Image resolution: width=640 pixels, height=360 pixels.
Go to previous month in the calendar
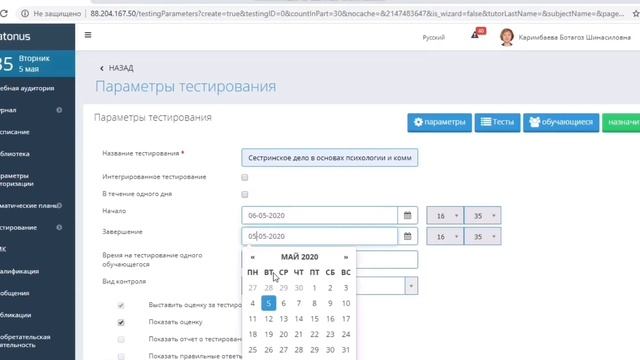click(x=253, y=257)
